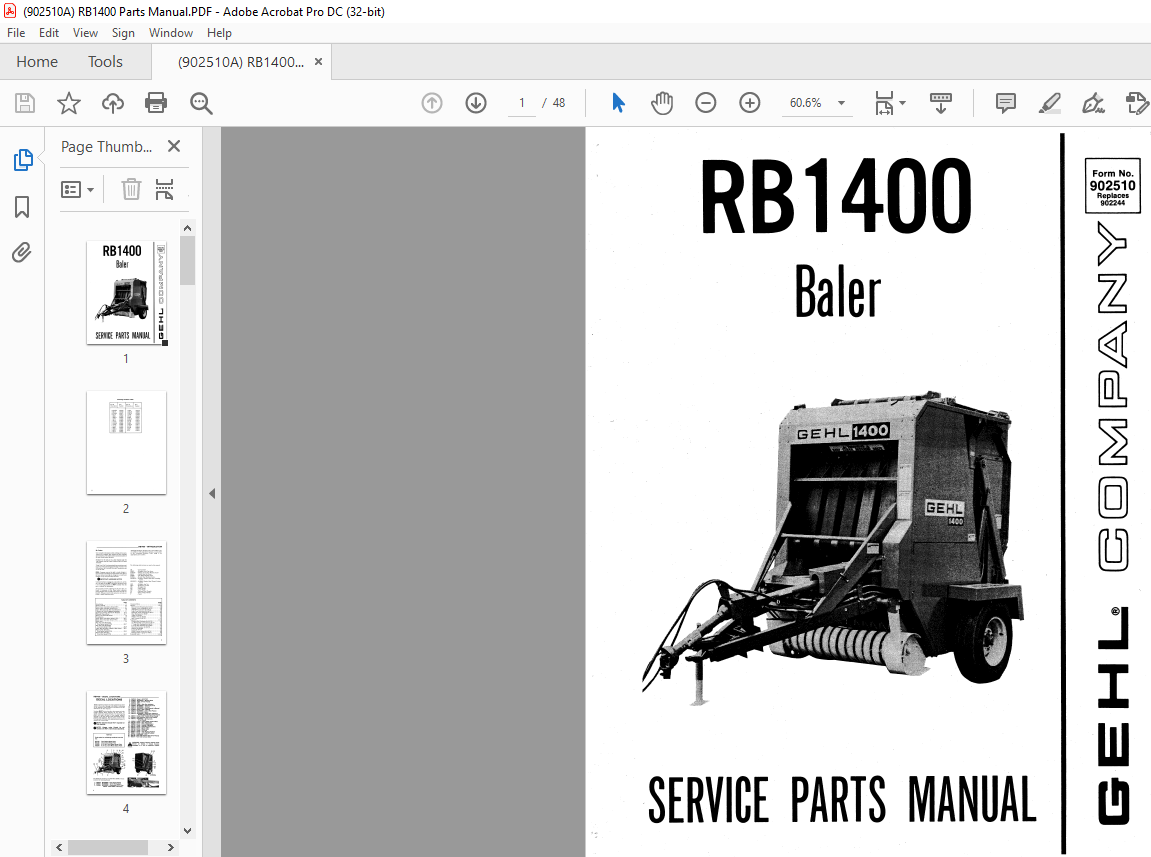Select page 2 thumbnail
1151x857 pixels.
126,443
